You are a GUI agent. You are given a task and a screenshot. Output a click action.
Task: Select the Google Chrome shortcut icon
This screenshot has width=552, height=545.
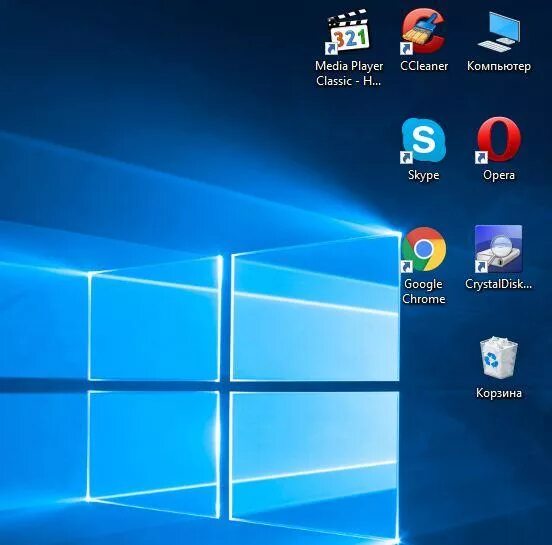[424, 250]
